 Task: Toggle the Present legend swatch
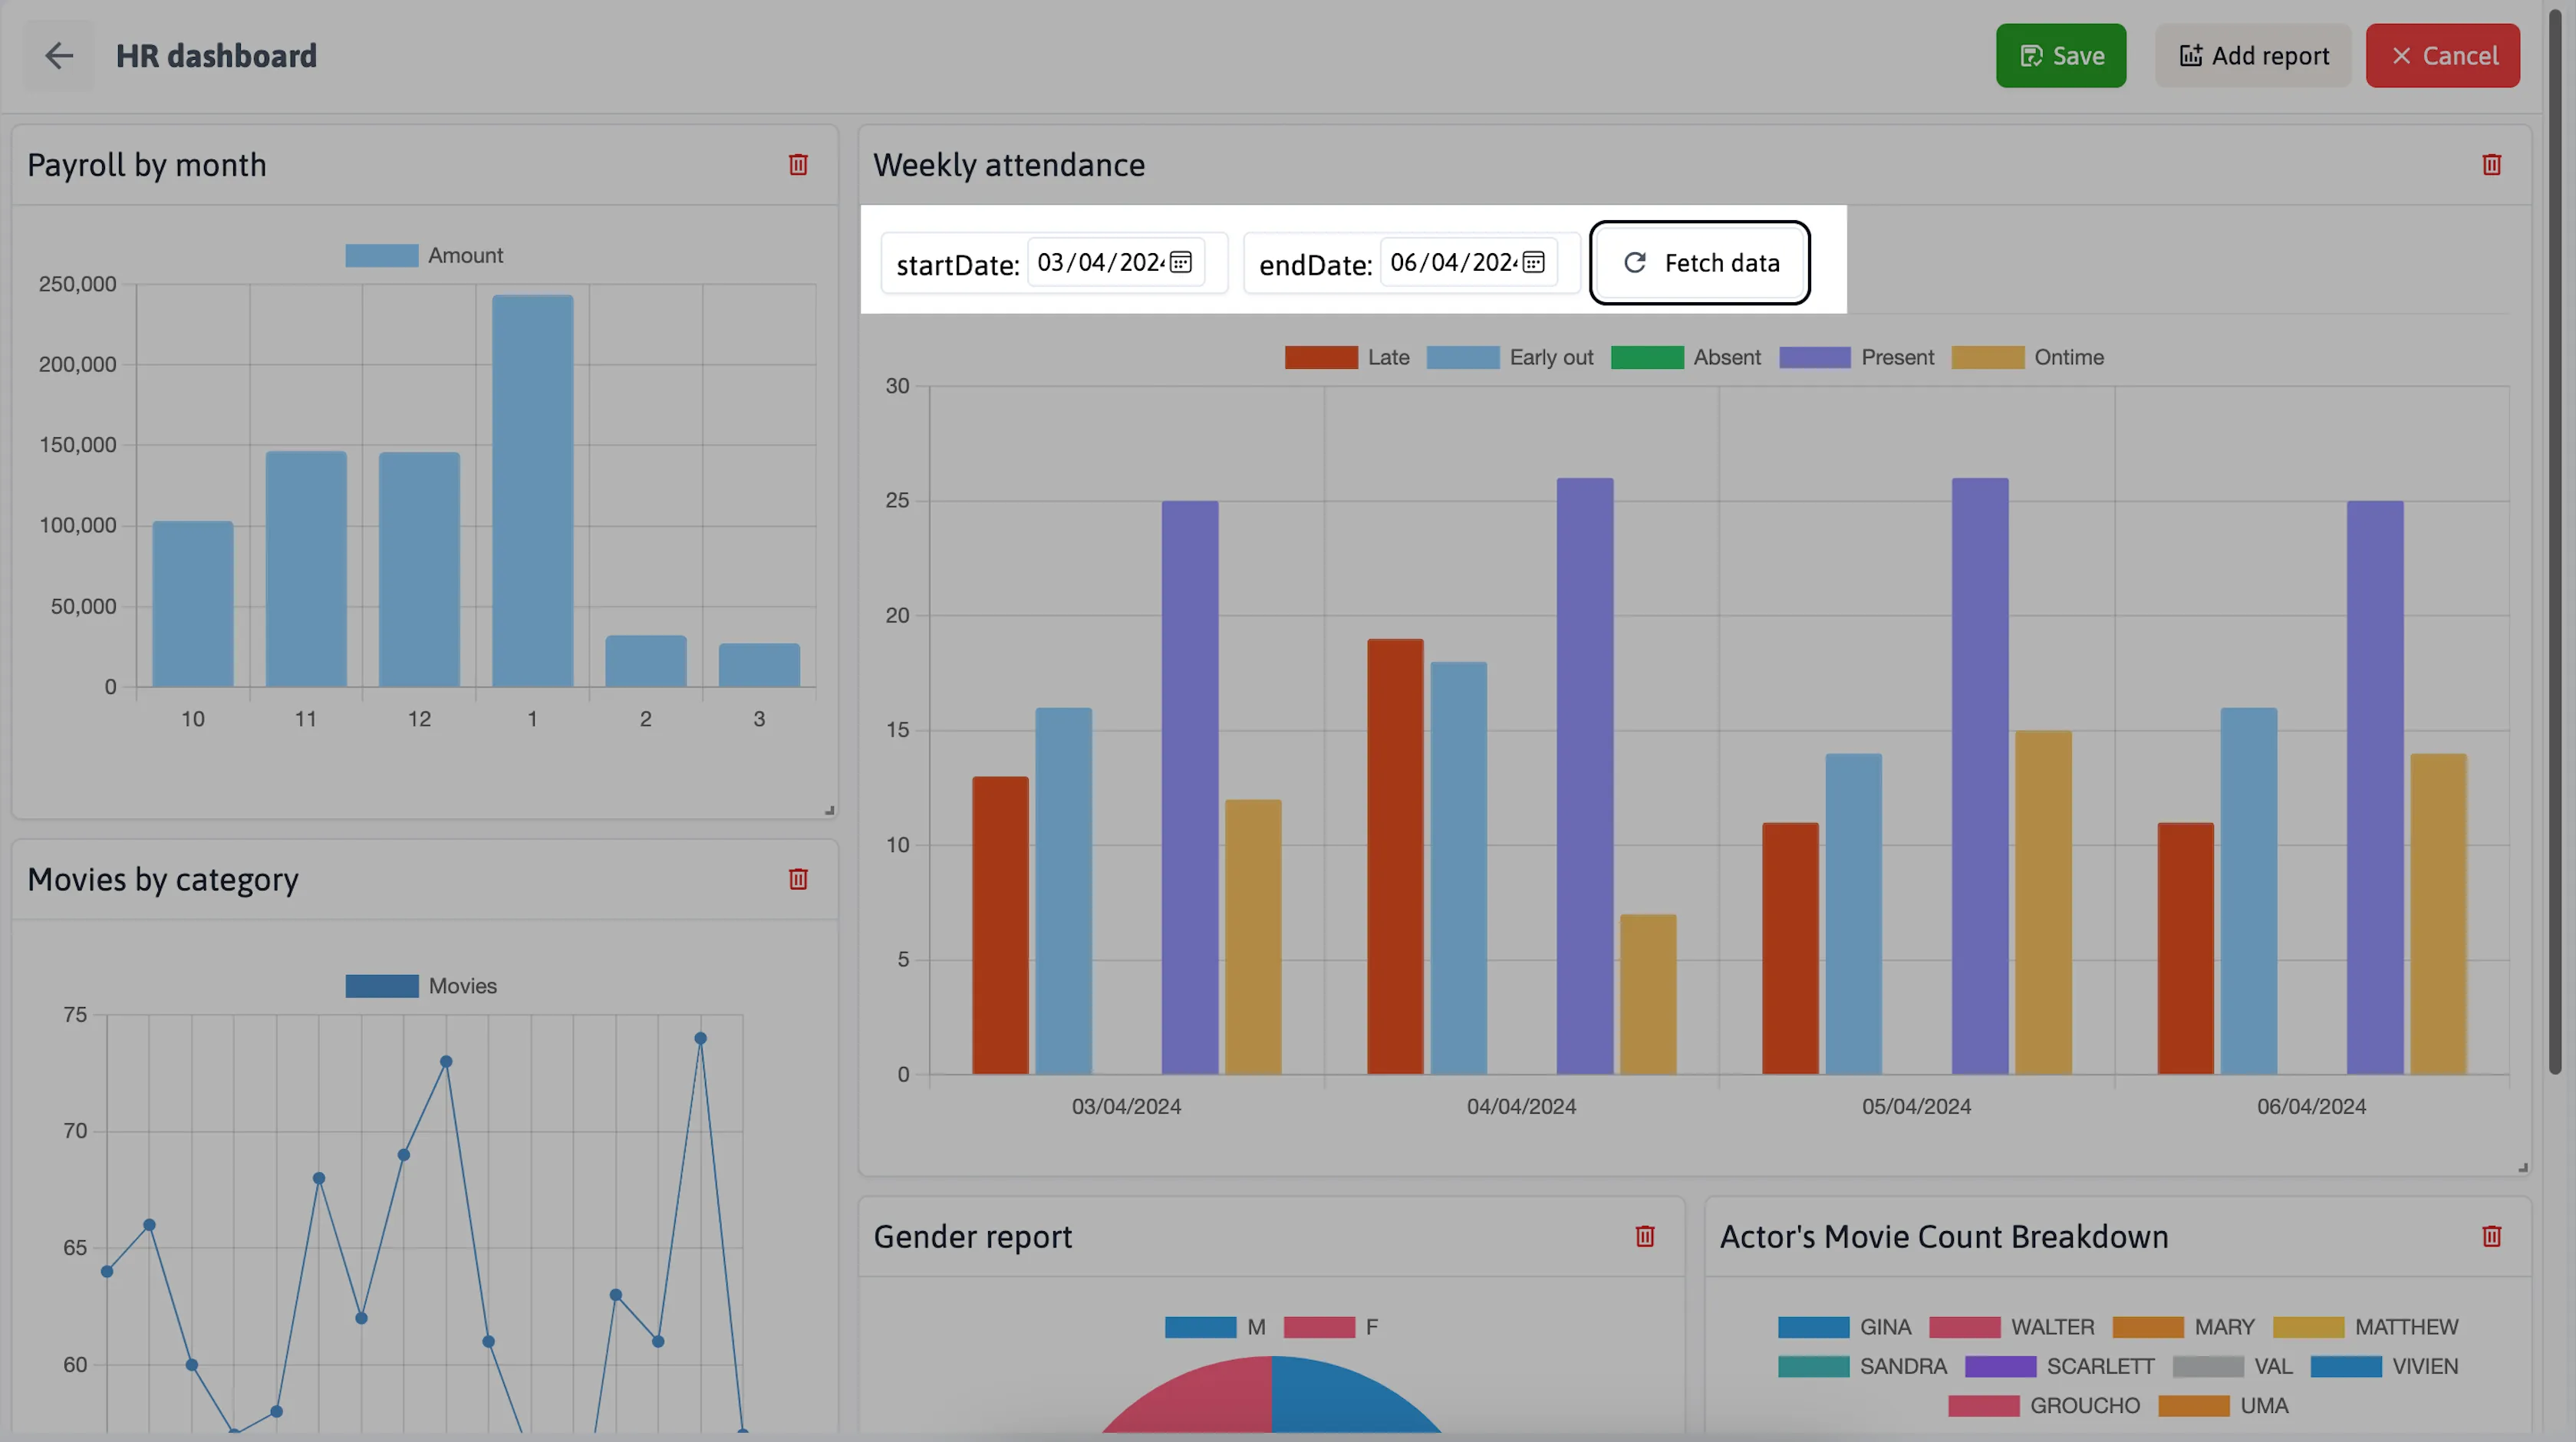tap(1815, 358)
